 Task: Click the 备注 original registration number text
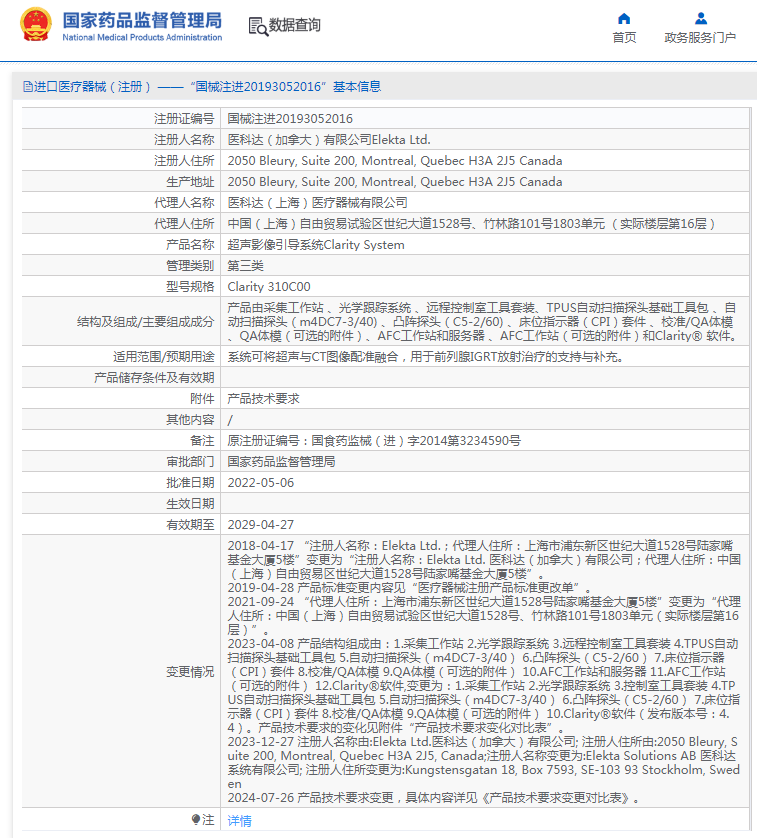click(374, 441)
